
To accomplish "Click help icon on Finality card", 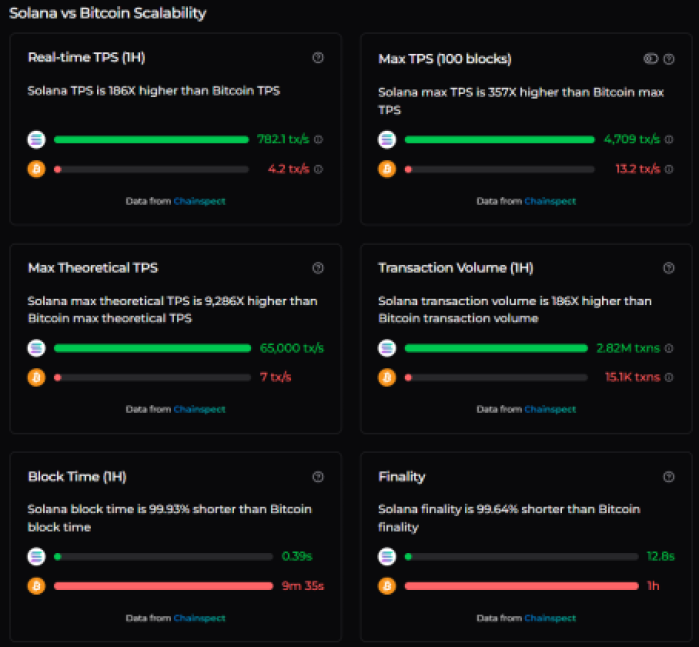I will [x=669, y=477].
